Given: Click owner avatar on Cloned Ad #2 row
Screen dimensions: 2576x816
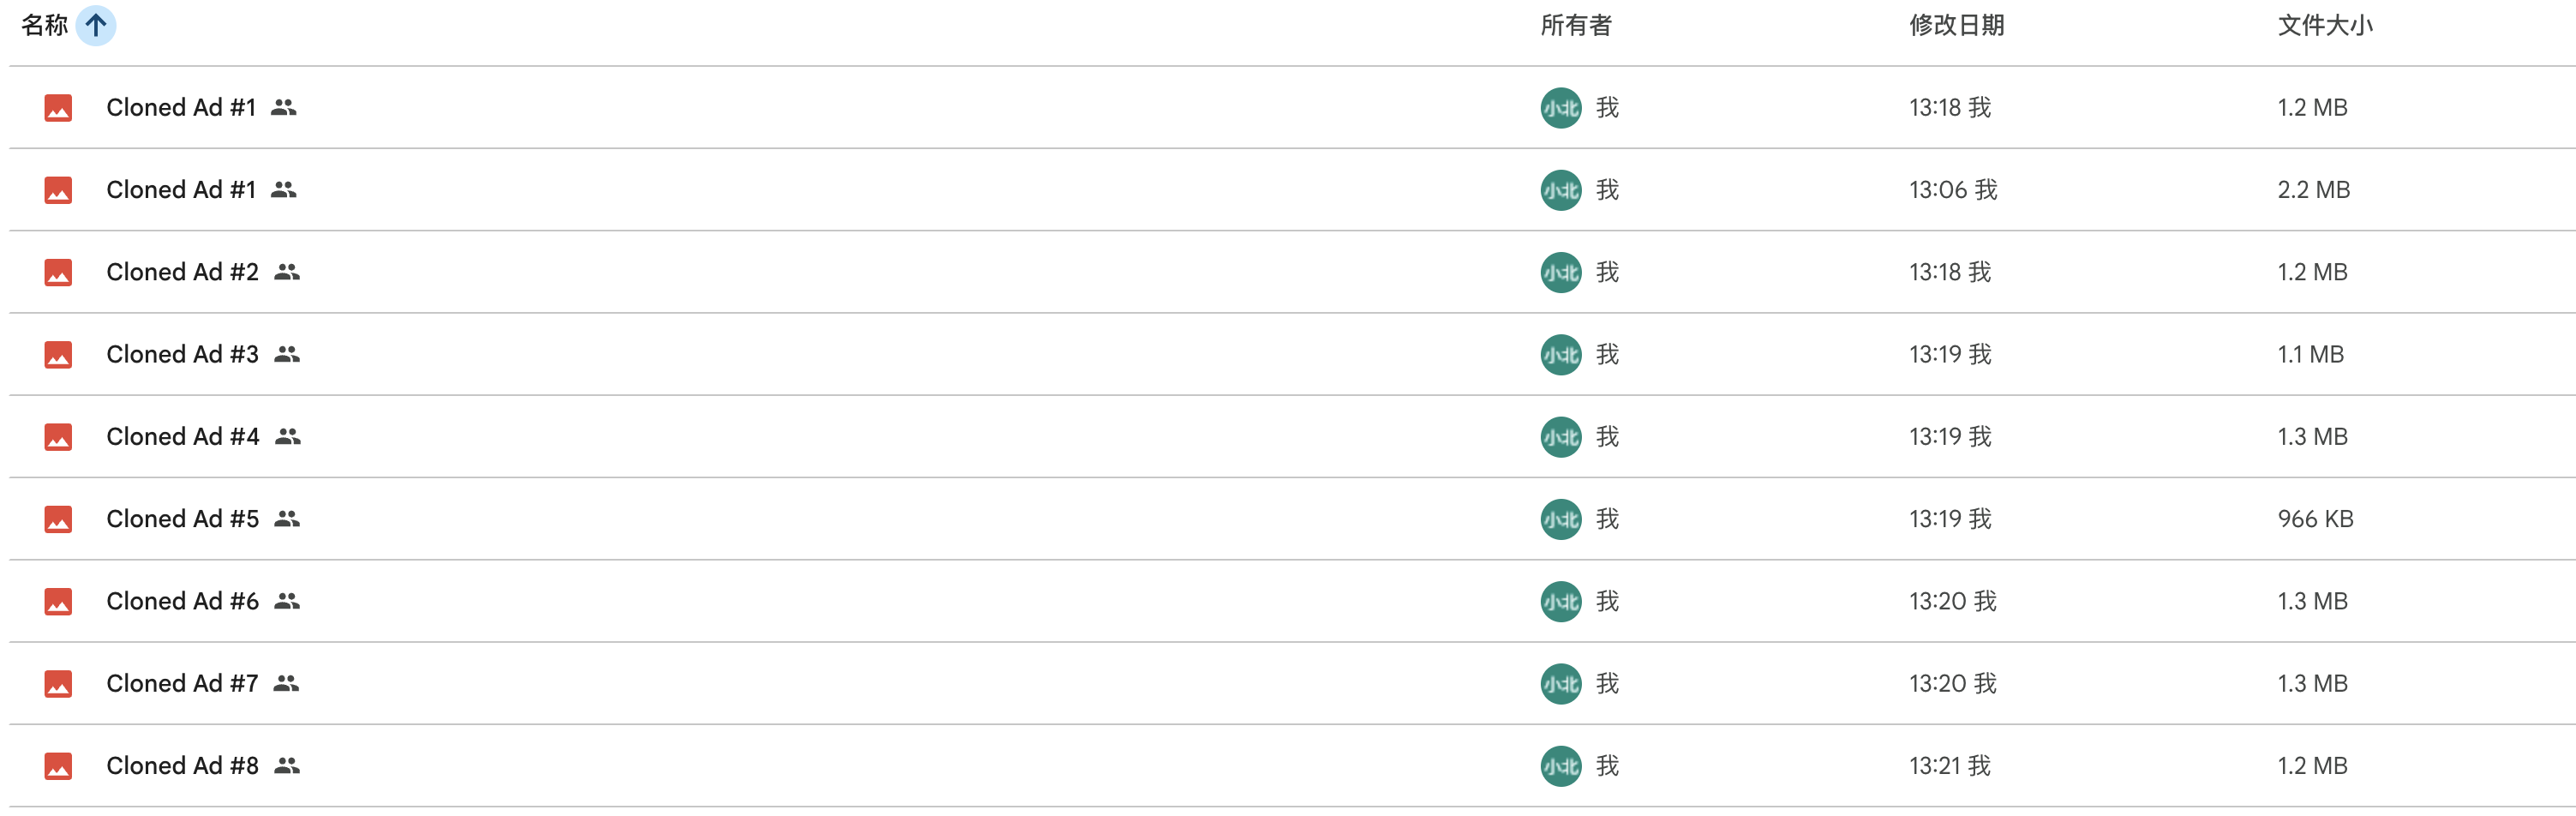Looking at the screenshot, I should 1560,272.
